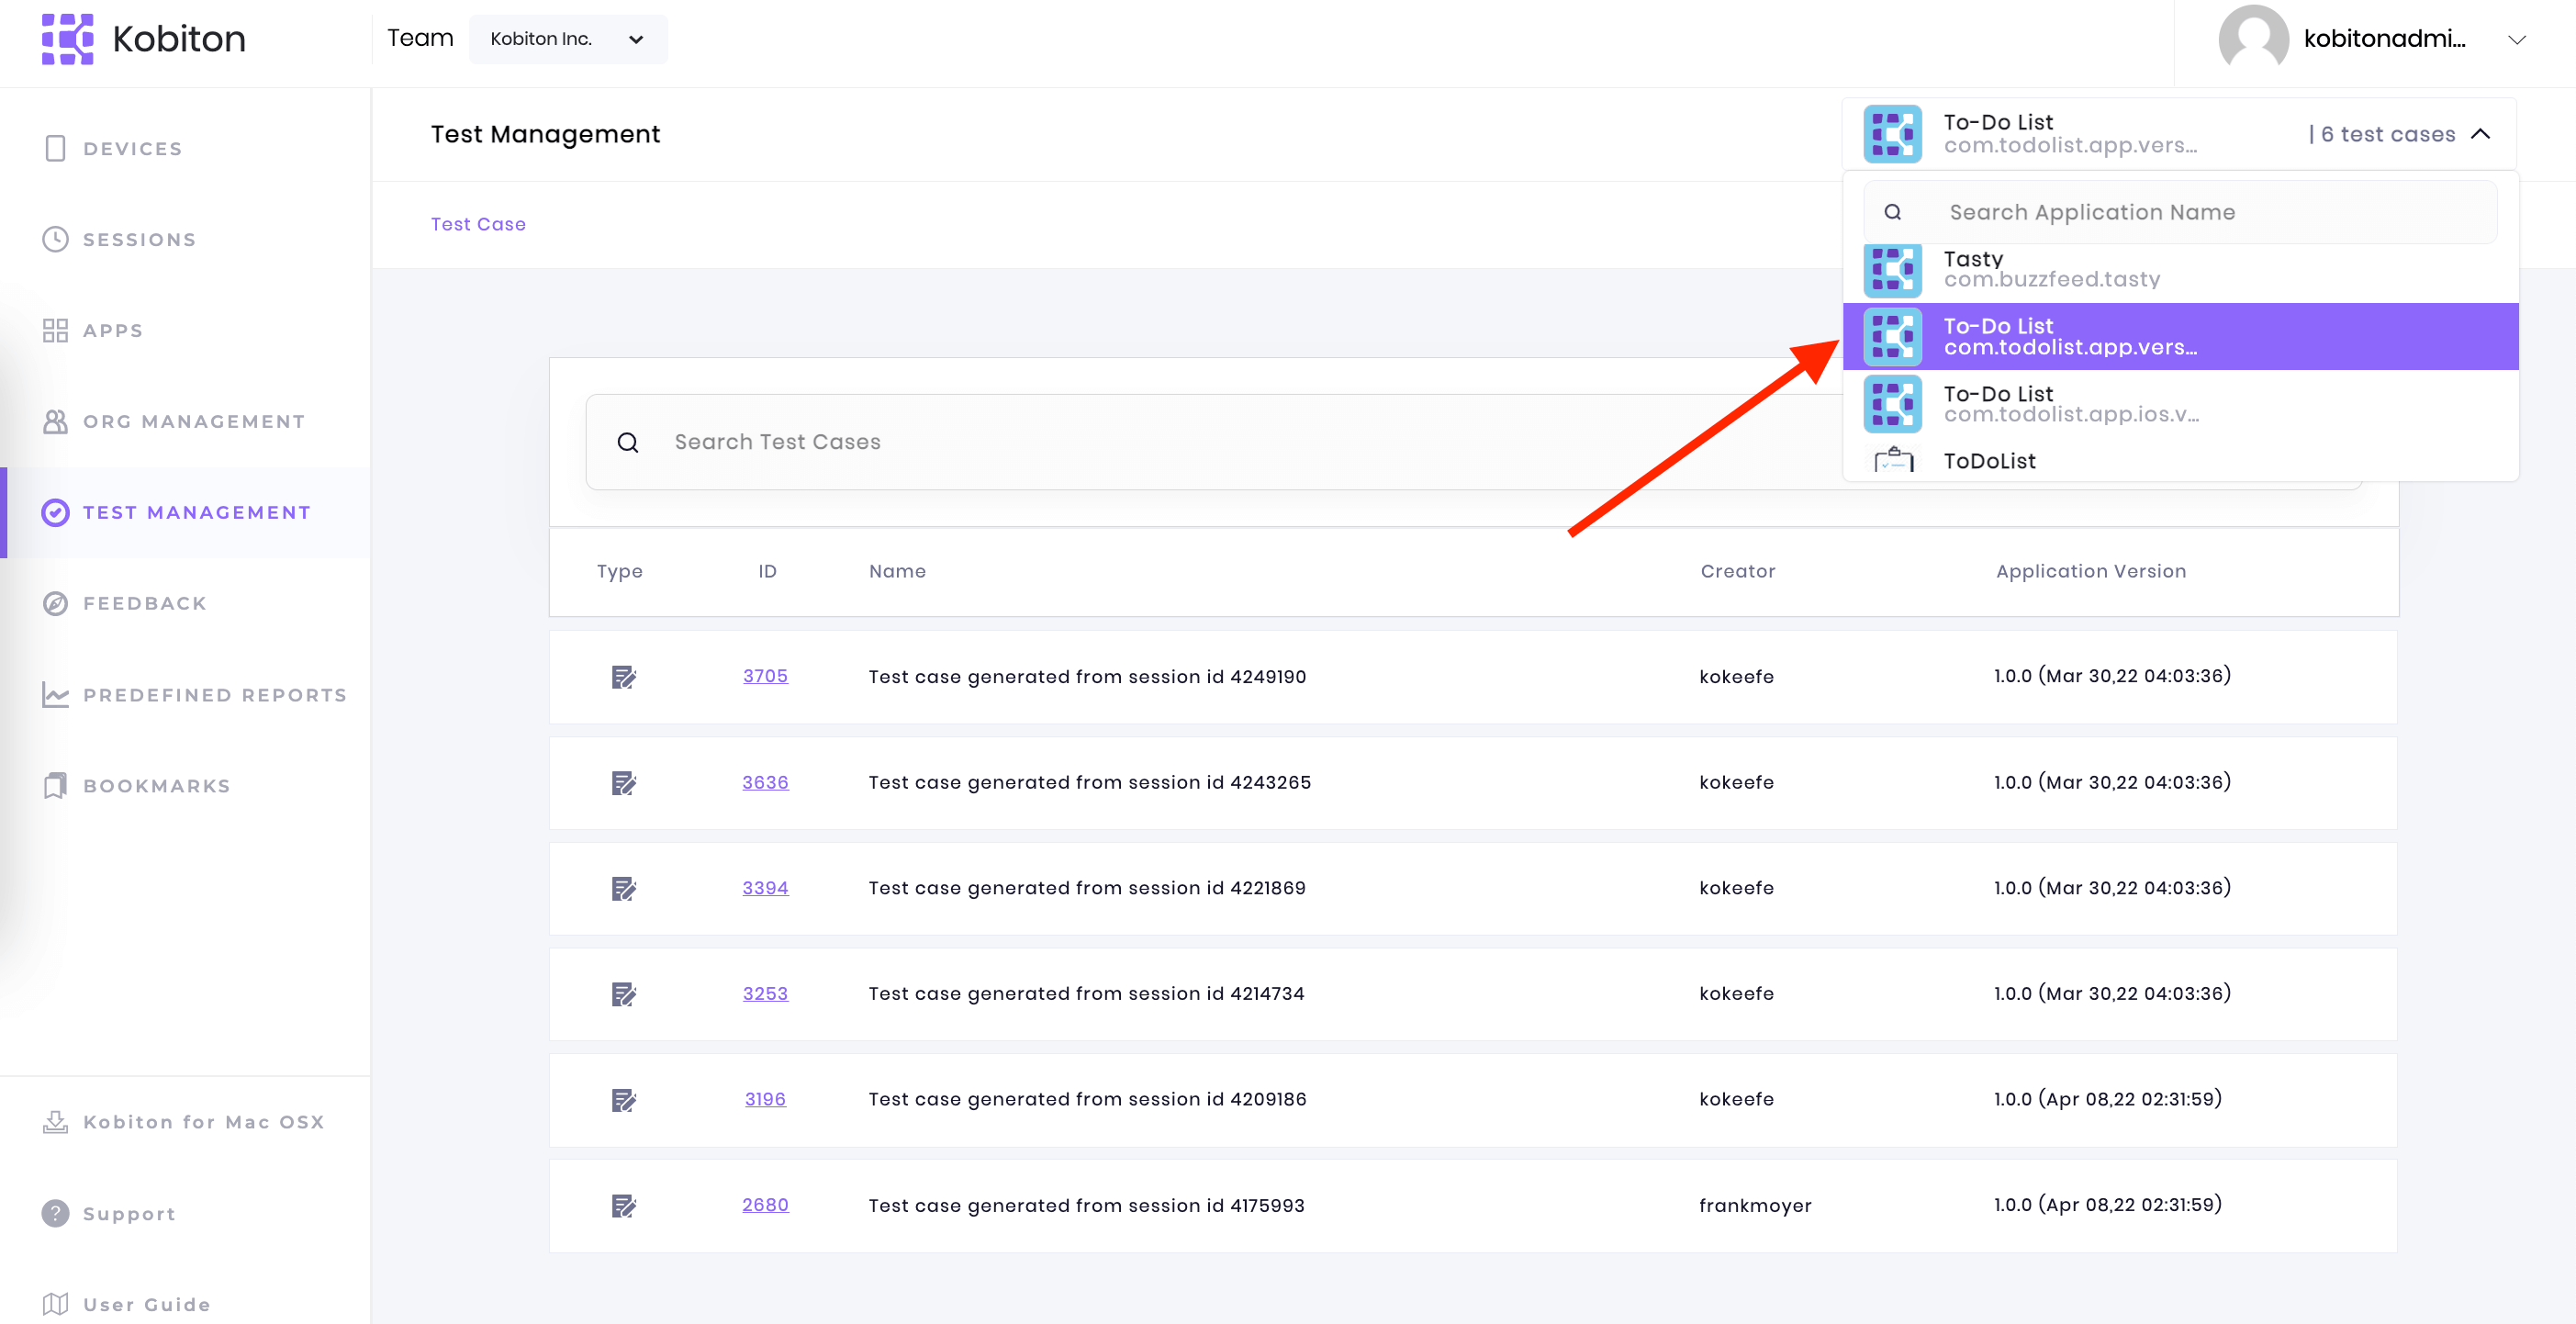Select To-Do List com.todolist.app.ios option

pyautogui.click(x=2180, y=404)
